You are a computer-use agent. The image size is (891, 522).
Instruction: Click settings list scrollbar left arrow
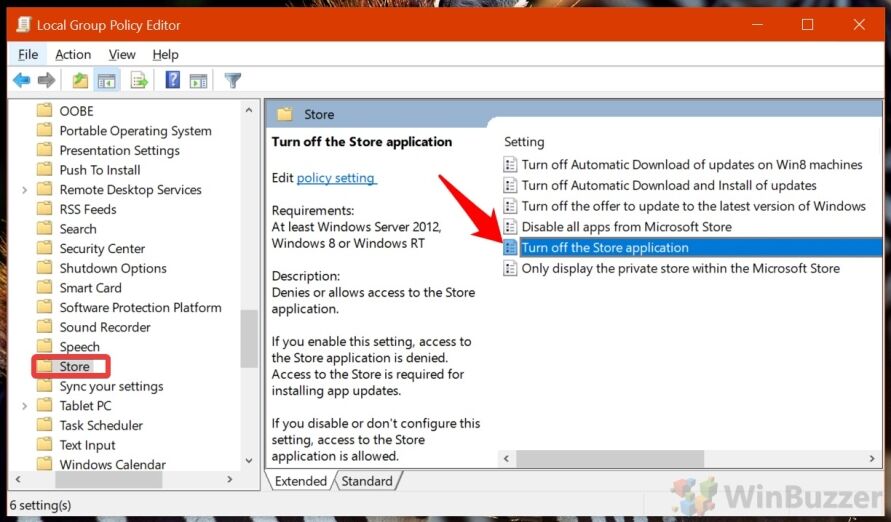click(506, 458)
